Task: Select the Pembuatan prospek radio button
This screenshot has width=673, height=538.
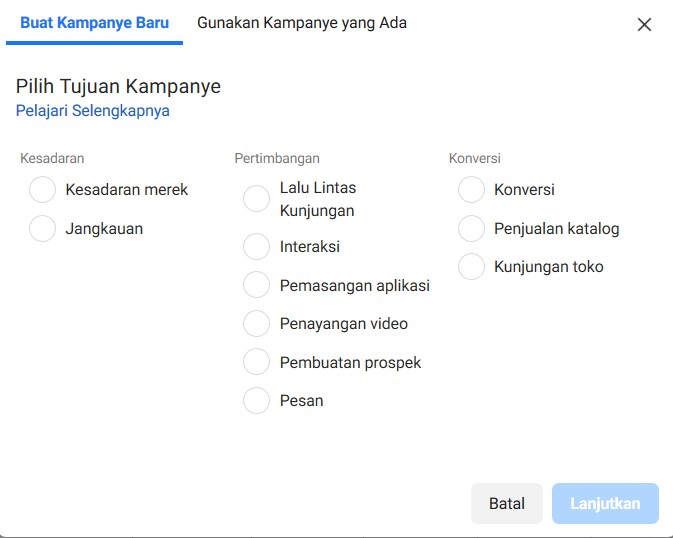Action: pyautogui.click(x=256, y=362)
